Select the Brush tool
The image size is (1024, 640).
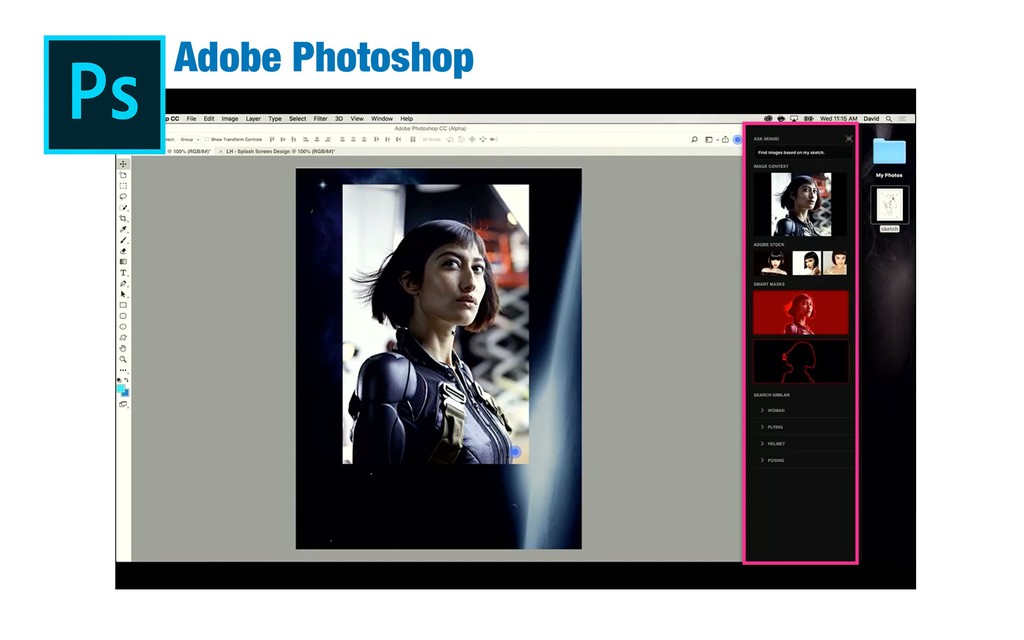[x=123, y=240]
